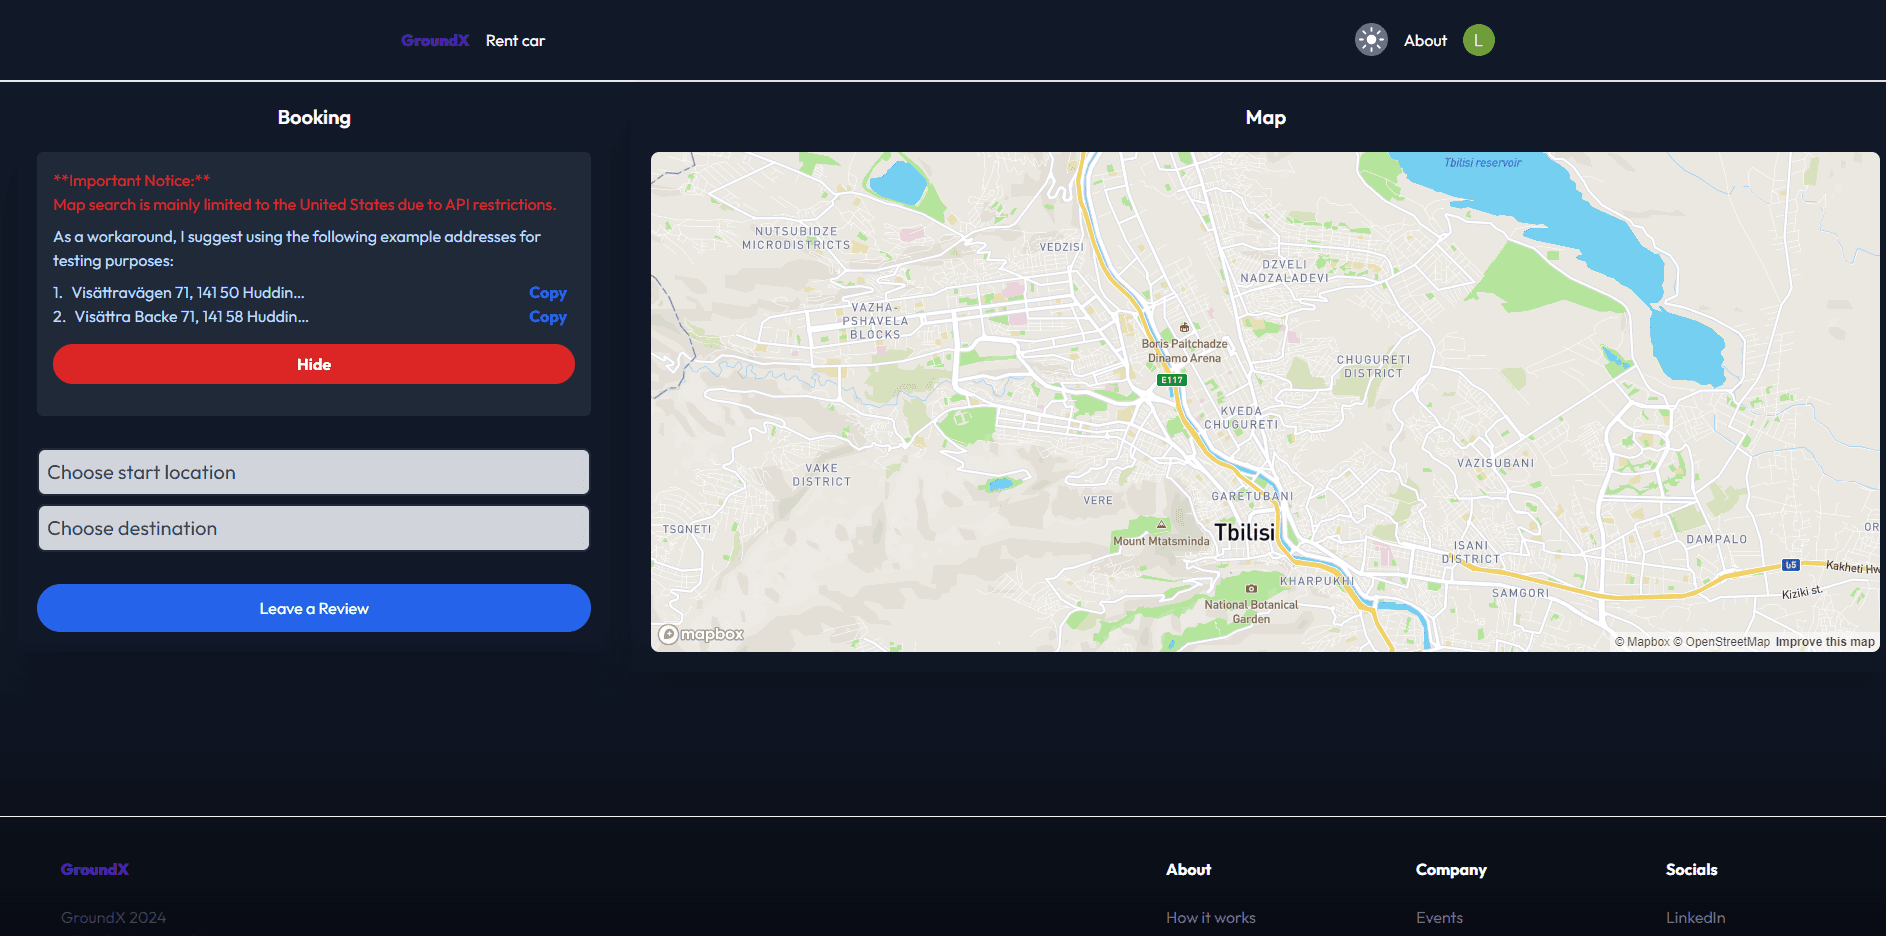Open How it works footer link
This screenshot has height=936, width=1886.
tap(1211, 918)
